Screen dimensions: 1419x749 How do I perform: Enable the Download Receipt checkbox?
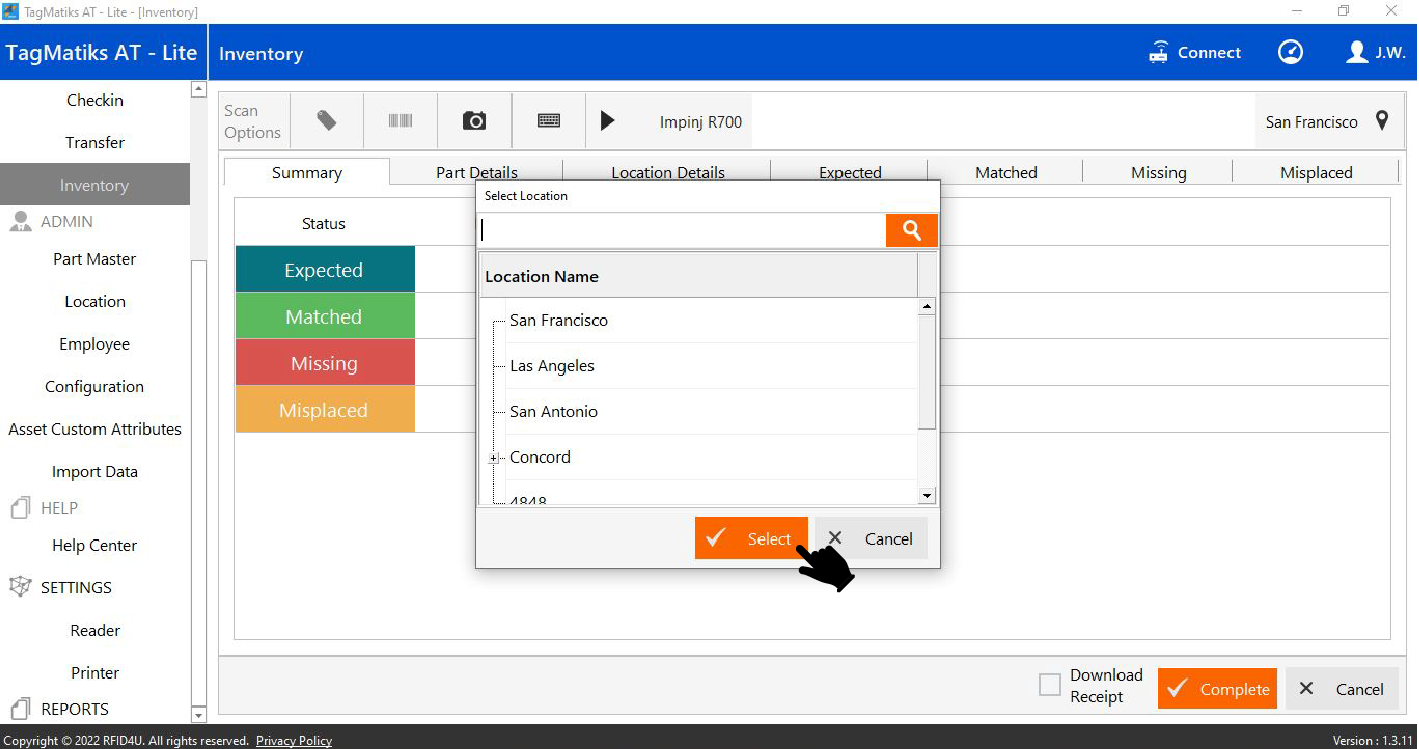[1049, 685]
